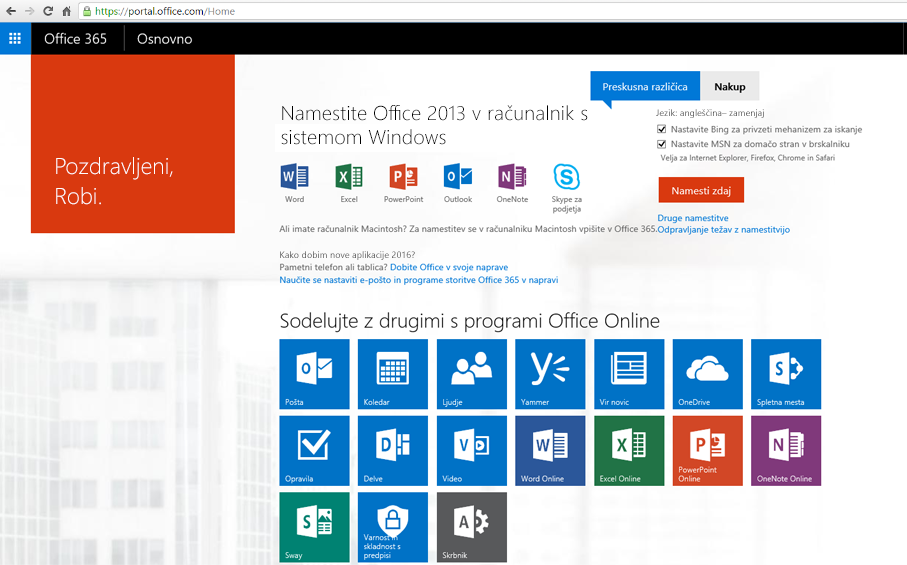Open the Sway tile
The image size is (907, 565).
314,527
